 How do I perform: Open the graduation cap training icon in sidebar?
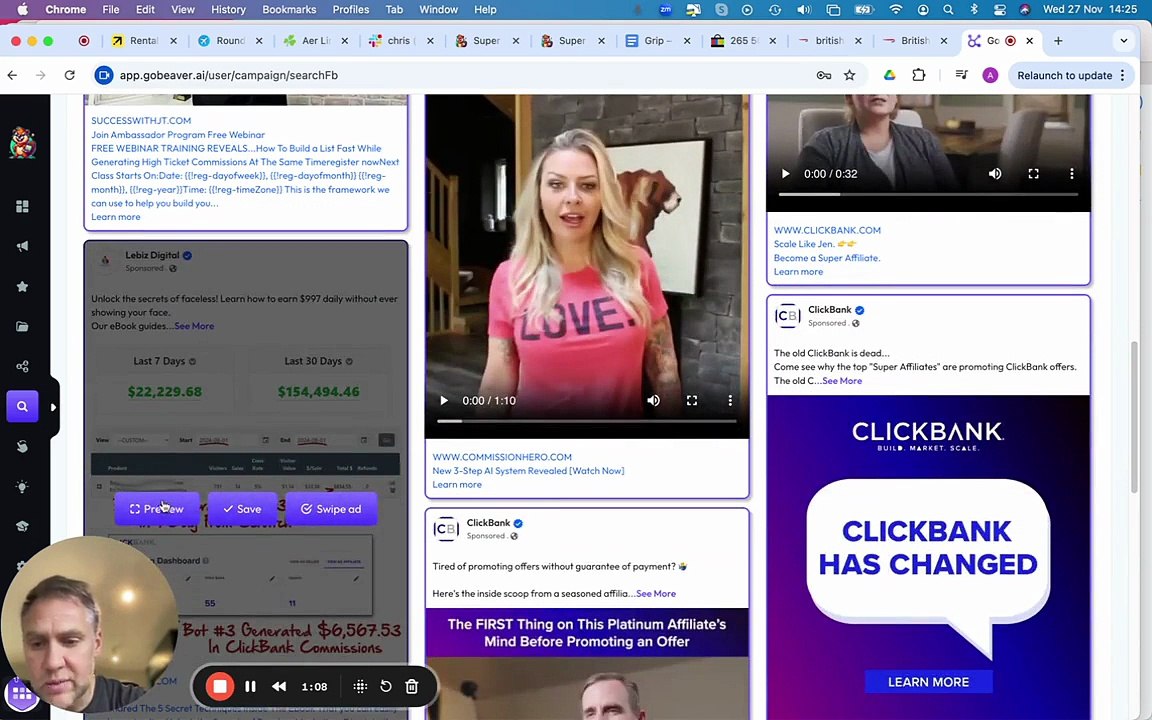pos(22,526)
